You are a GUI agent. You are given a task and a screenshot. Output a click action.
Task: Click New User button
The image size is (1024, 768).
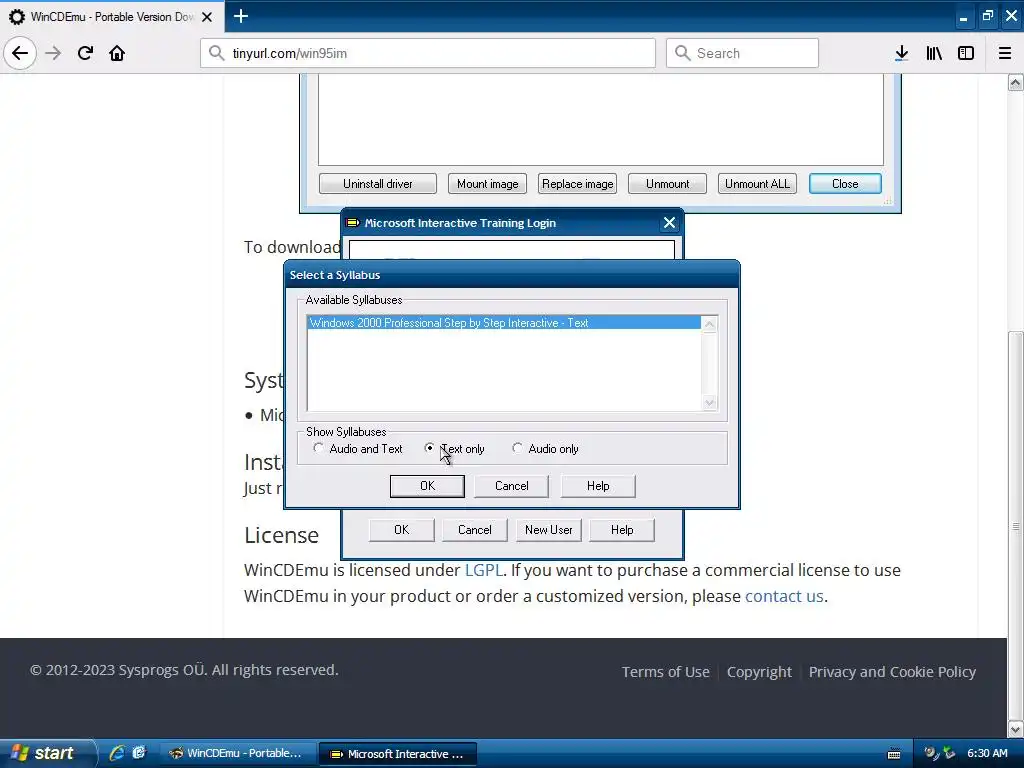pyautogui.click(x=549, y=530)
